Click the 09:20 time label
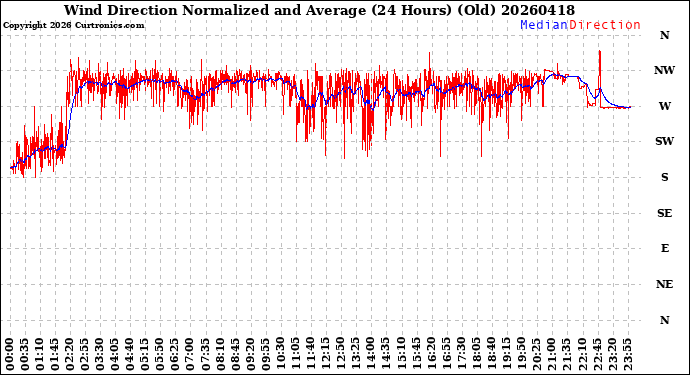The image size is (690, 375). tap(250, 354)
